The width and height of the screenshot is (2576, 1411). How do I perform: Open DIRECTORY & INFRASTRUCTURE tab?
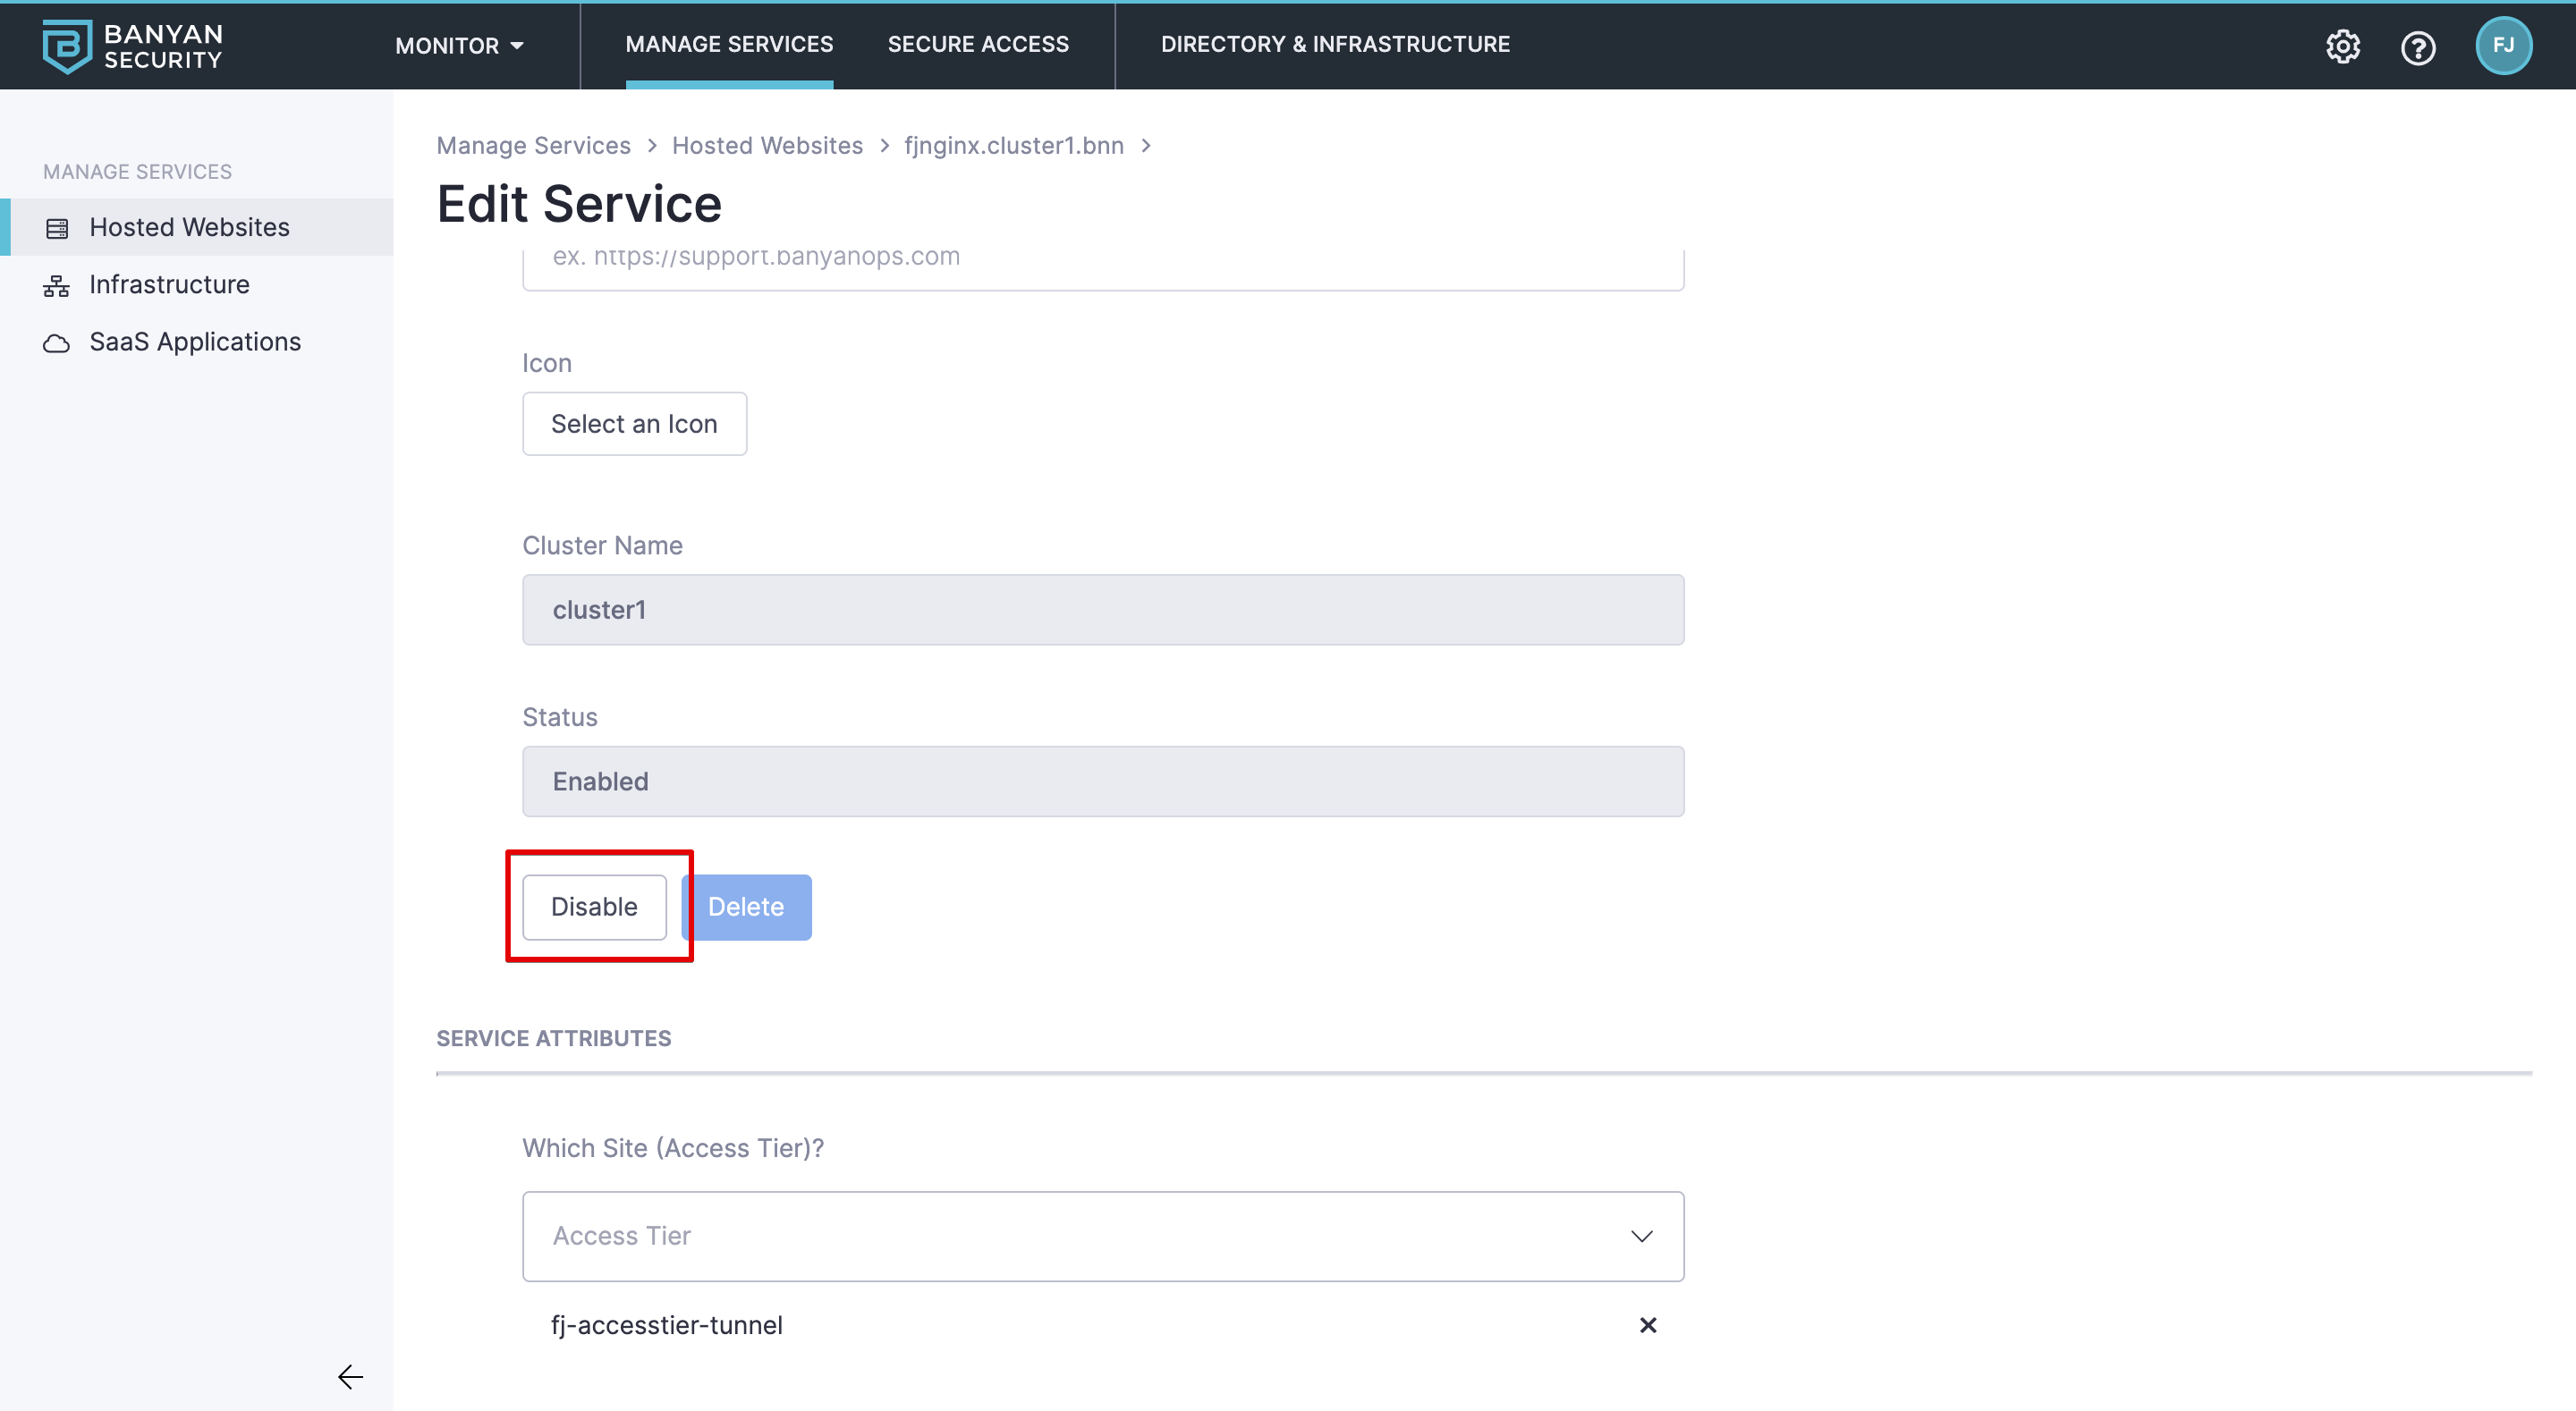click(x=1335, y=44)
